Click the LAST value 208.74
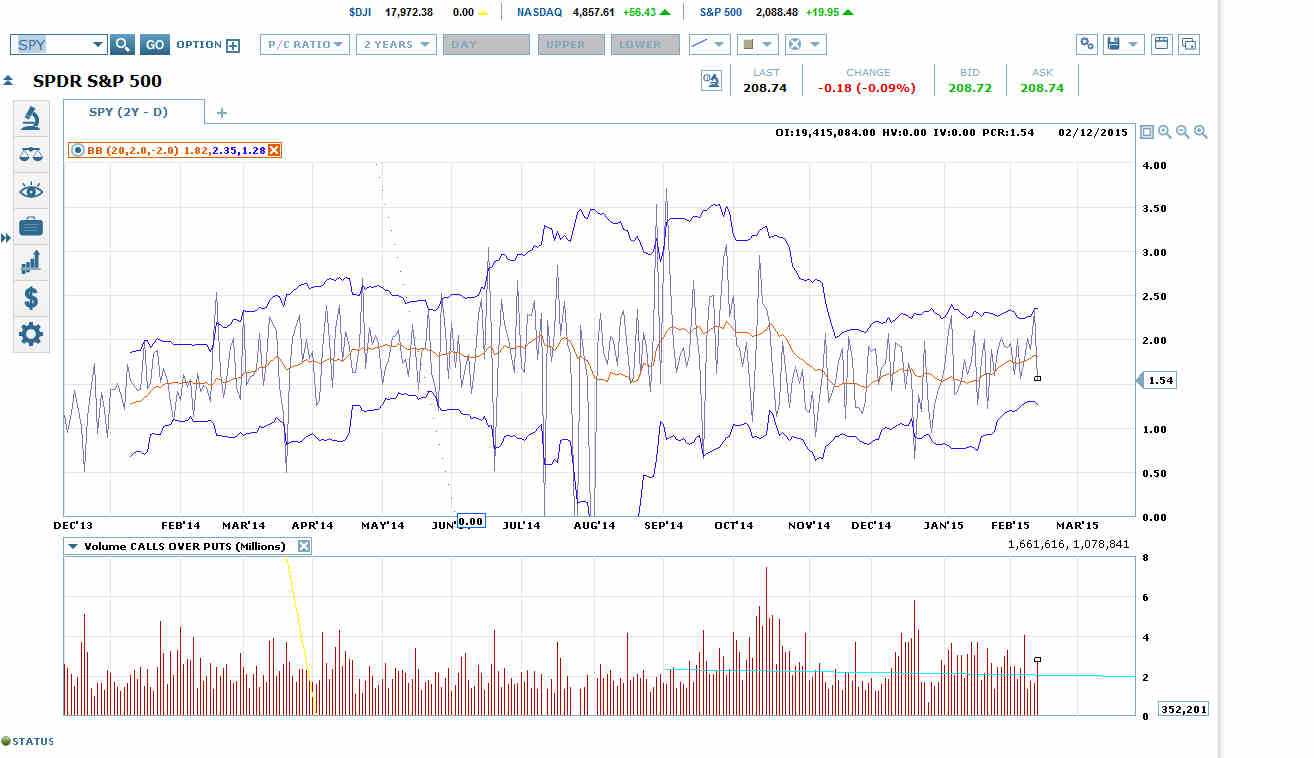 coord(765,88)
